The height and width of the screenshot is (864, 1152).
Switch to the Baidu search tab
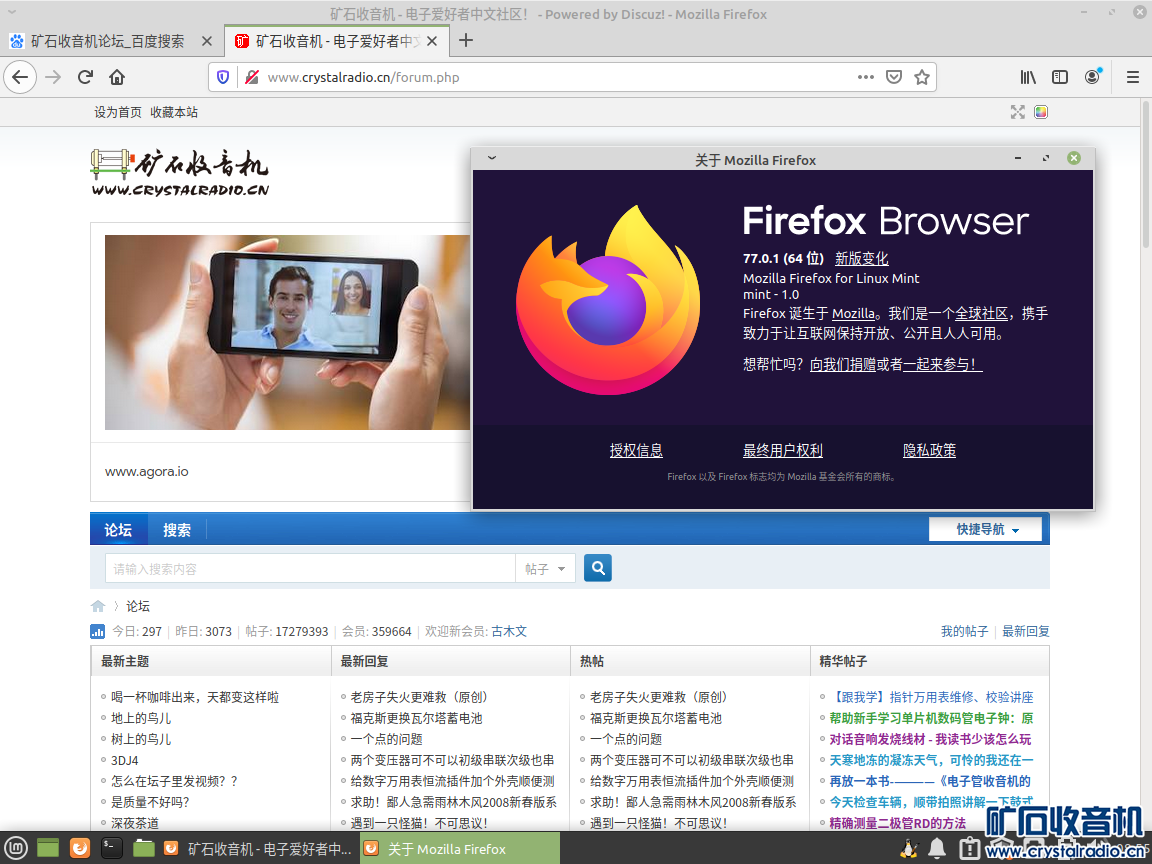click(108, 41)
